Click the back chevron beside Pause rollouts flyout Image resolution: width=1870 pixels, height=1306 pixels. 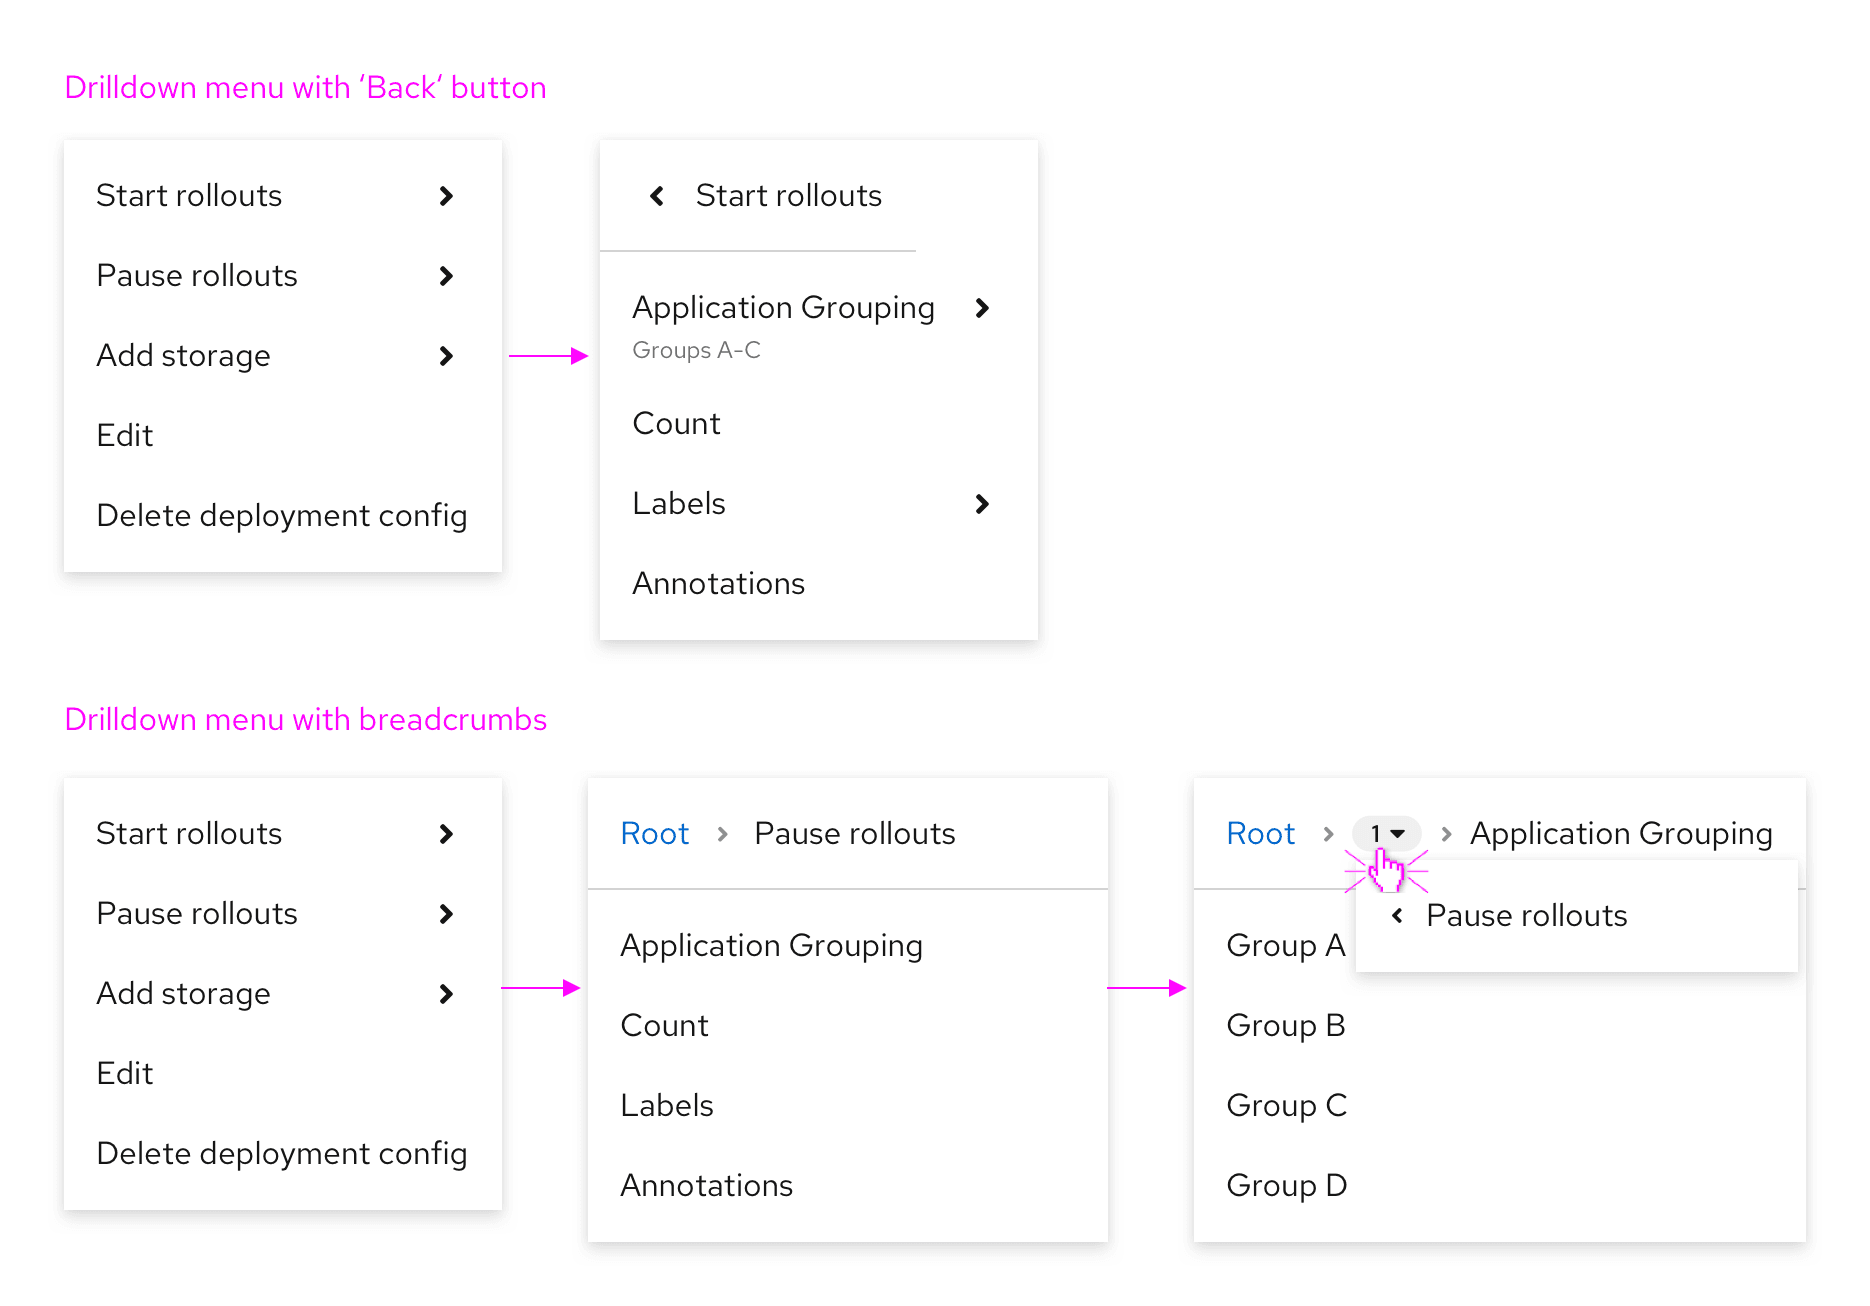[x=1397, y=915]
